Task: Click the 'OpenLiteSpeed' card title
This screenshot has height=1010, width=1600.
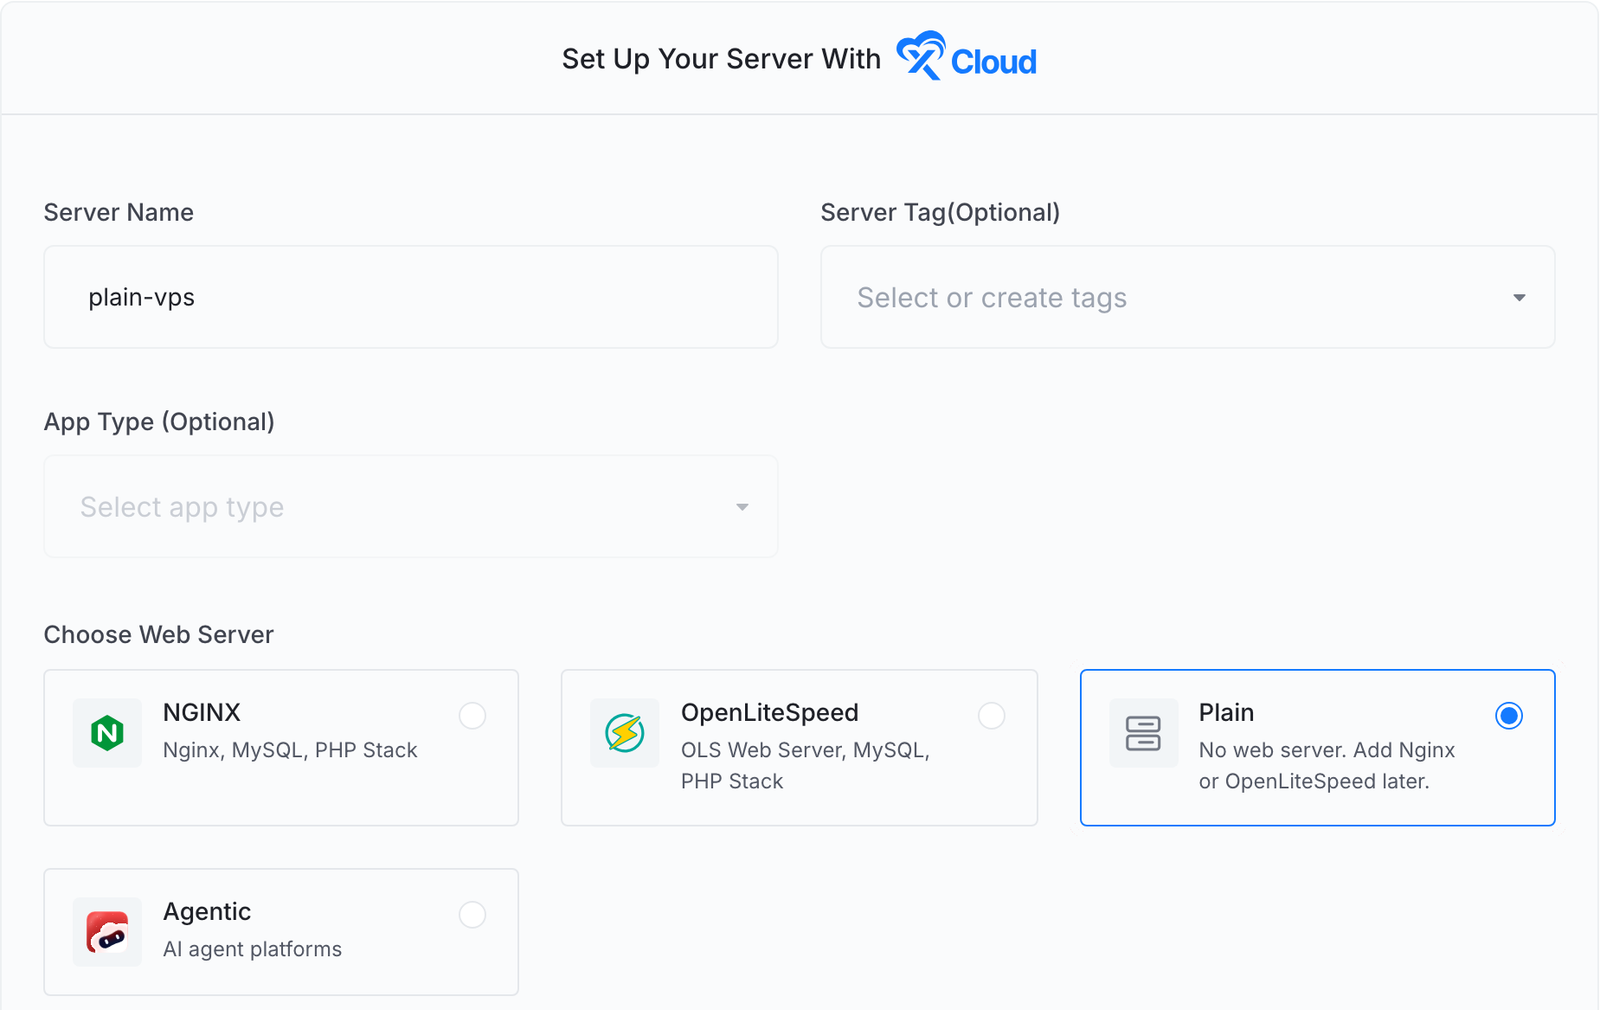Action: (x=770, y=713)
